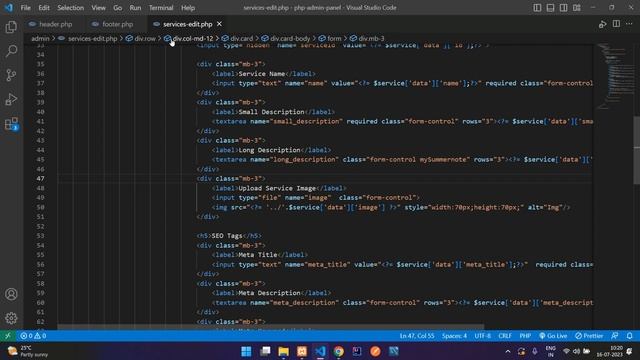Click the feedback icon in status bar
This screenshot has height=360, width=640.
(615, 336)
